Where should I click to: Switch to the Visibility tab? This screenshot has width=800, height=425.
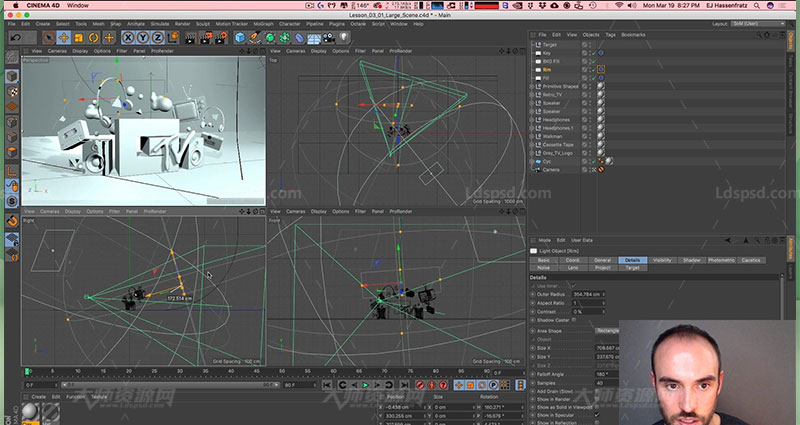coord(662,260)
